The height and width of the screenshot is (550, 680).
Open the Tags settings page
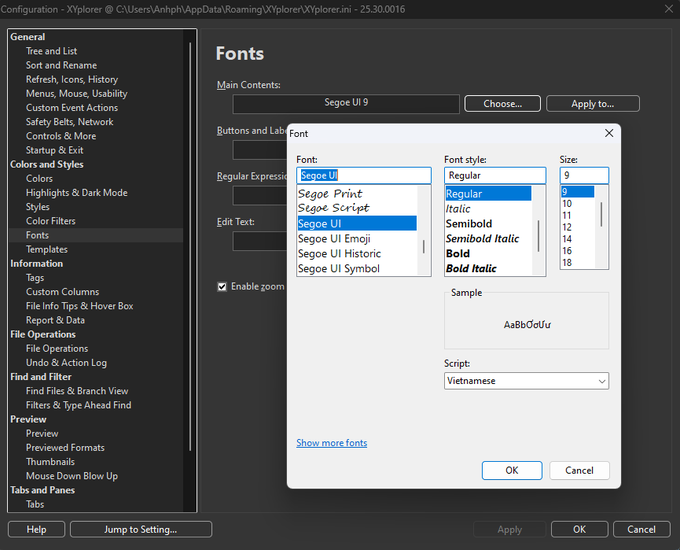point(35,278)
